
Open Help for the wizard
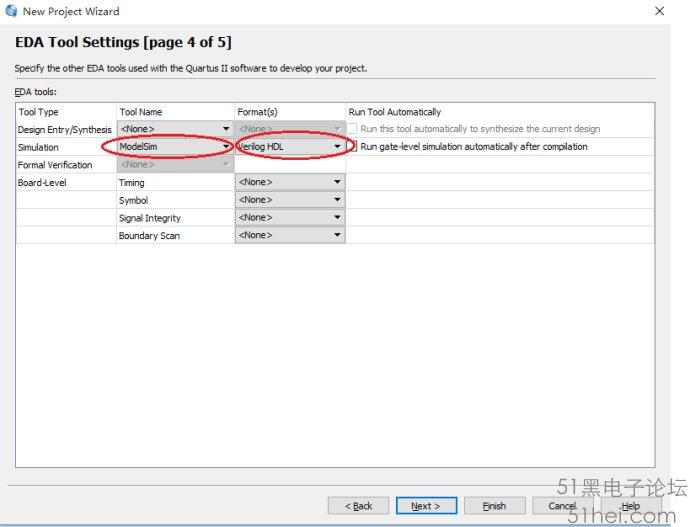[x=631, y=506]
